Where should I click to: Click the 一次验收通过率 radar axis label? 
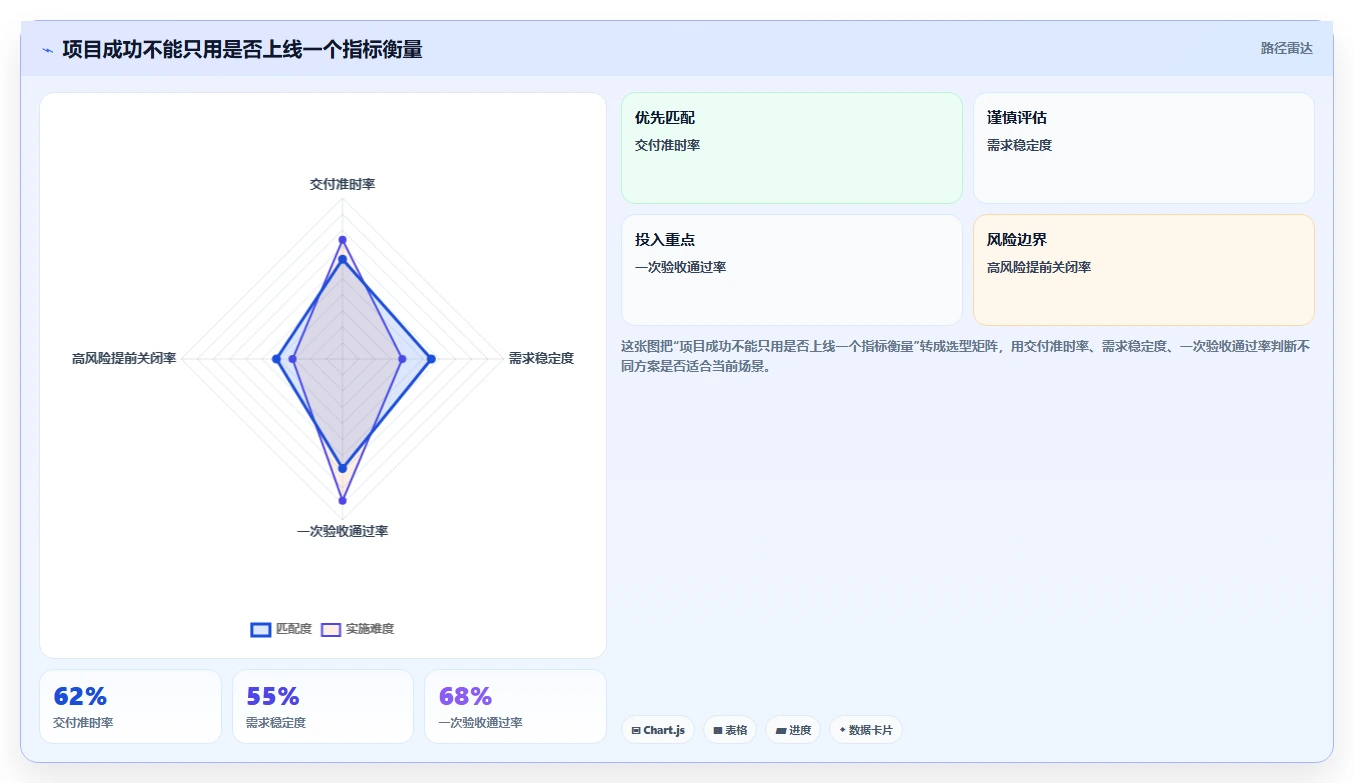(342, 531)
